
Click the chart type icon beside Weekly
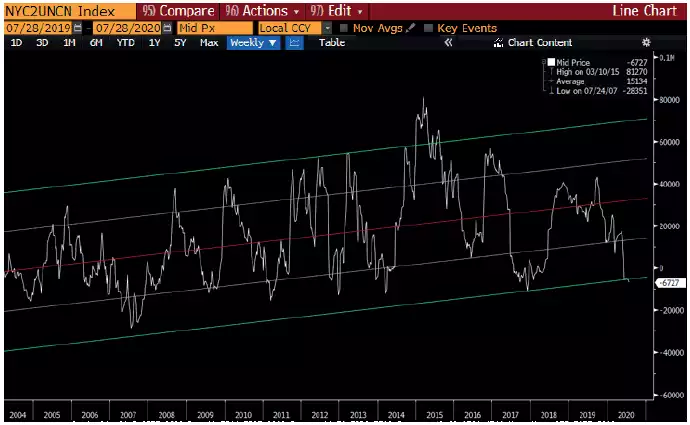click(295, 43)
